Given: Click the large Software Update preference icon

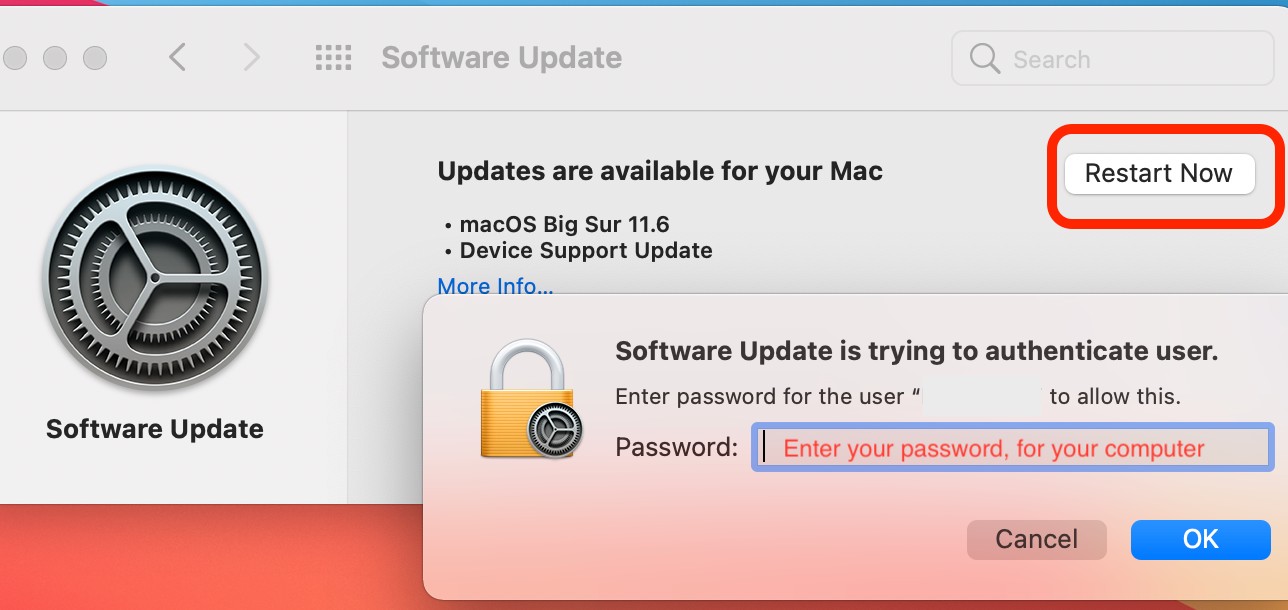Looking at the screenshot, I should (155, 278).
